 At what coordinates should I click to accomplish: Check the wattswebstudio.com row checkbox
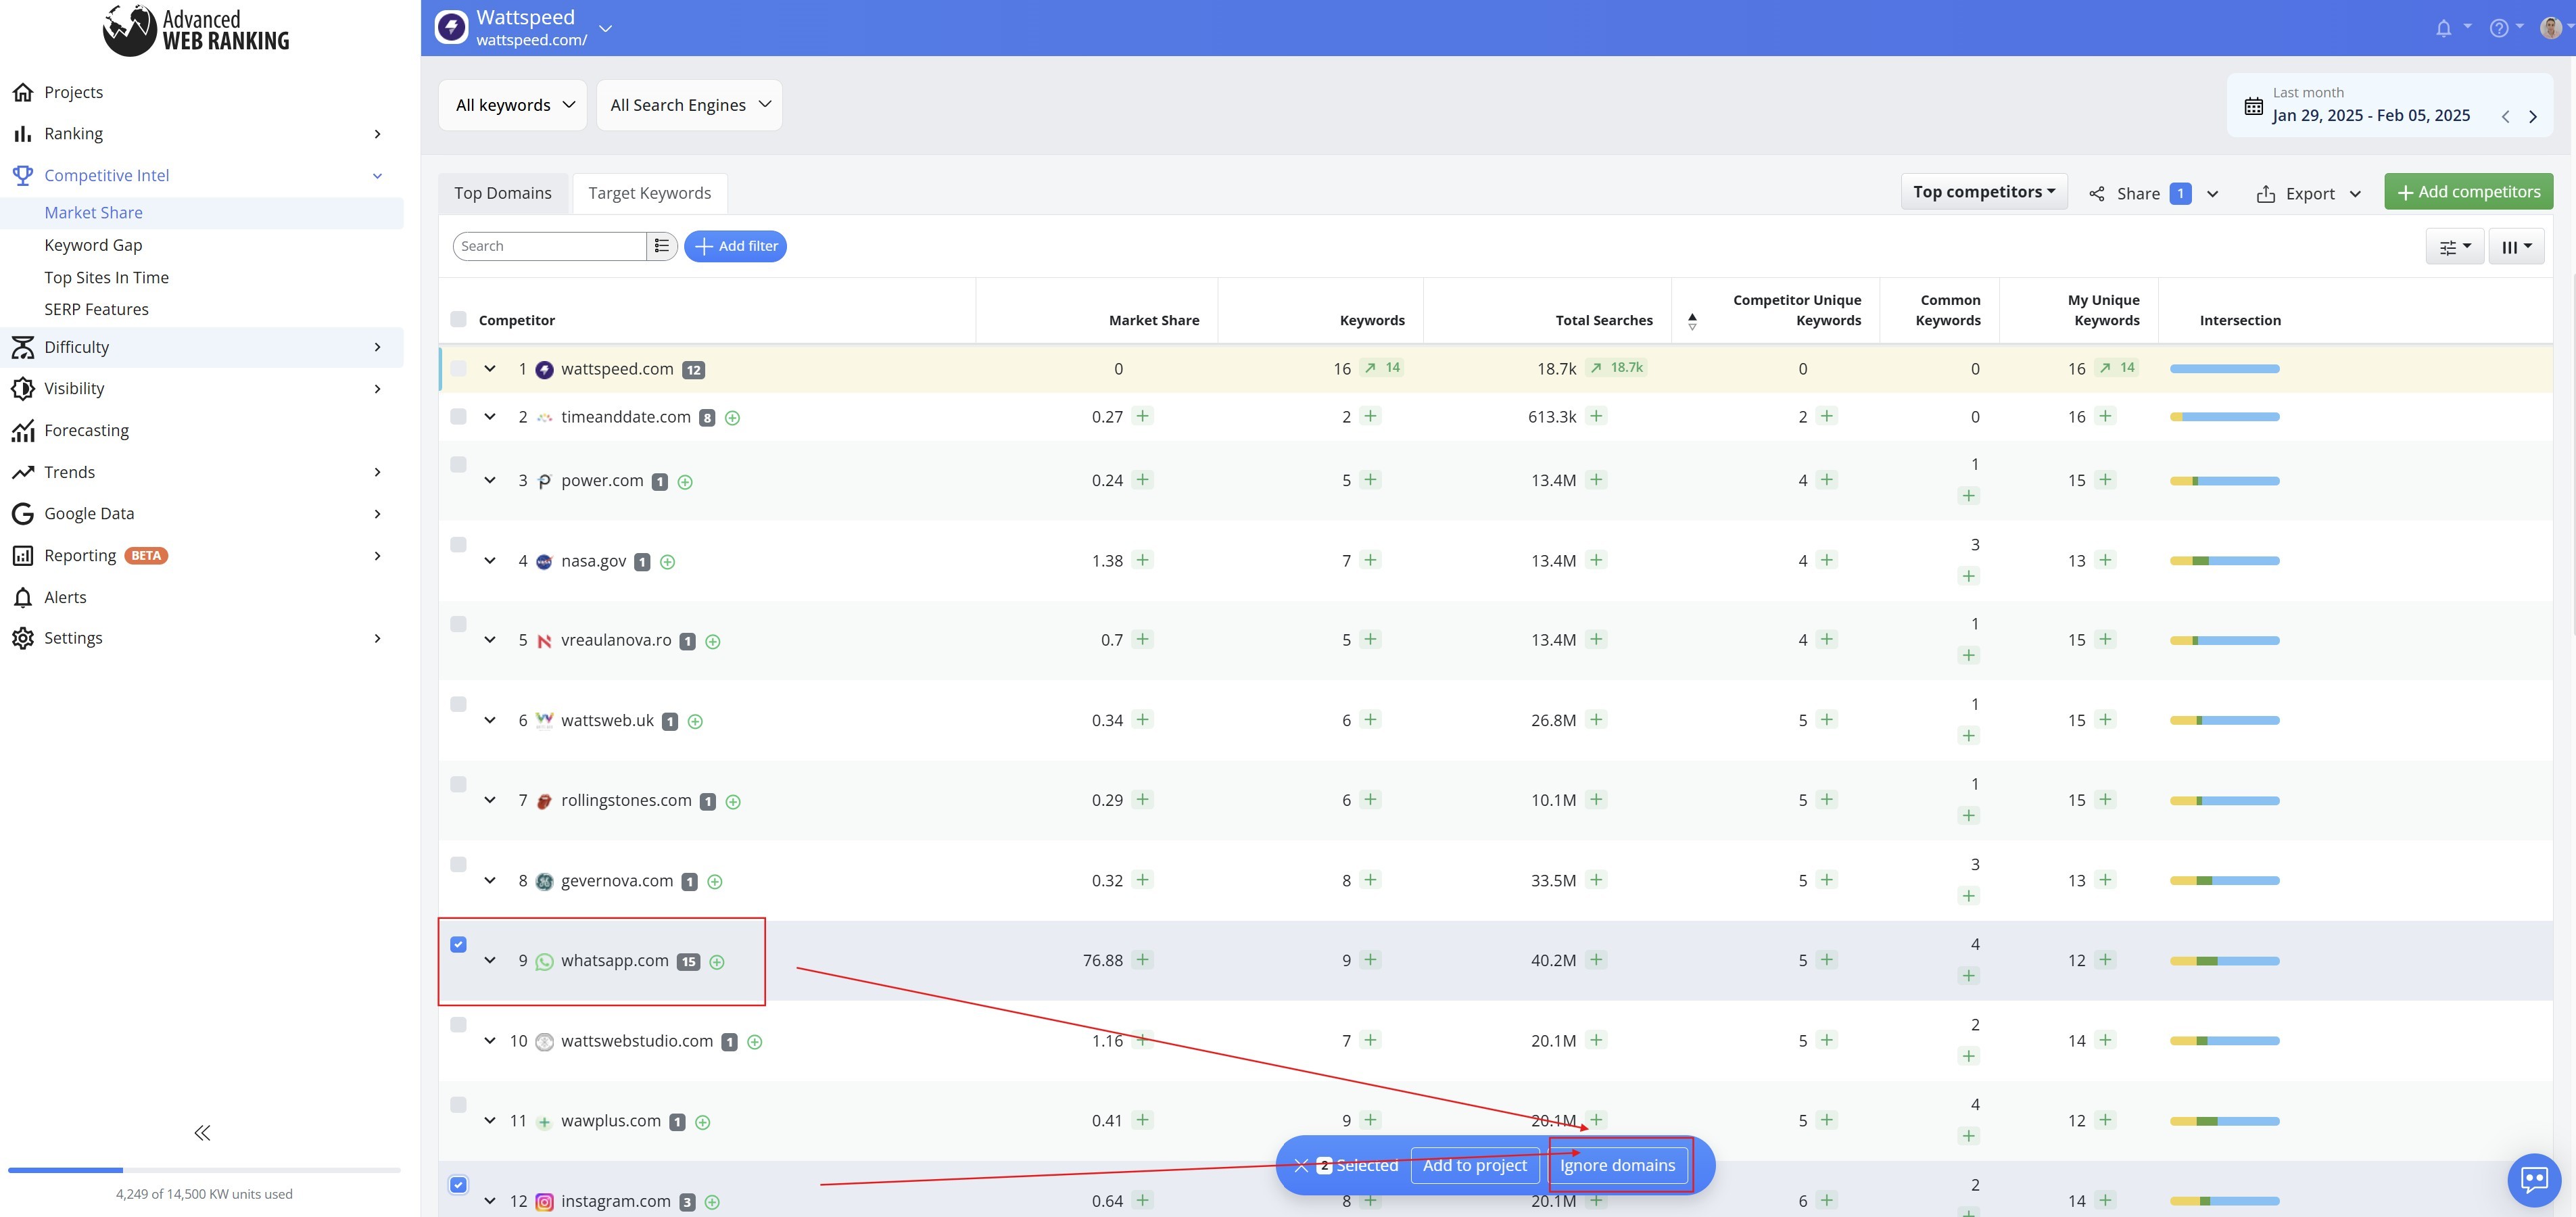pyautogui.click(x=458, y=1024)
